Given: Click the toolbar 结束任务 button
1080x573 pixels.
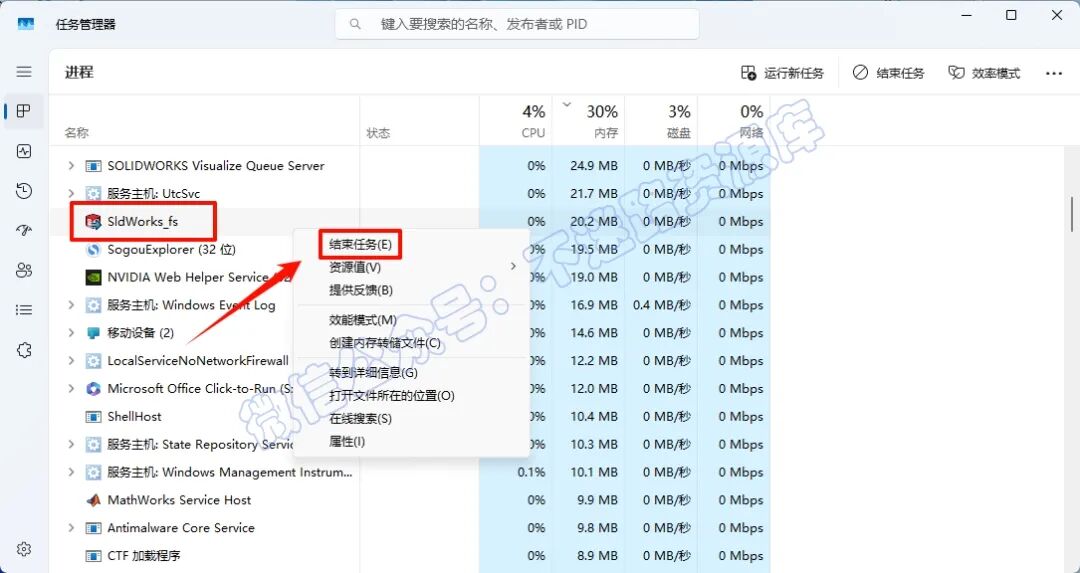Looking at the screenshot, I should pos(889,73).
